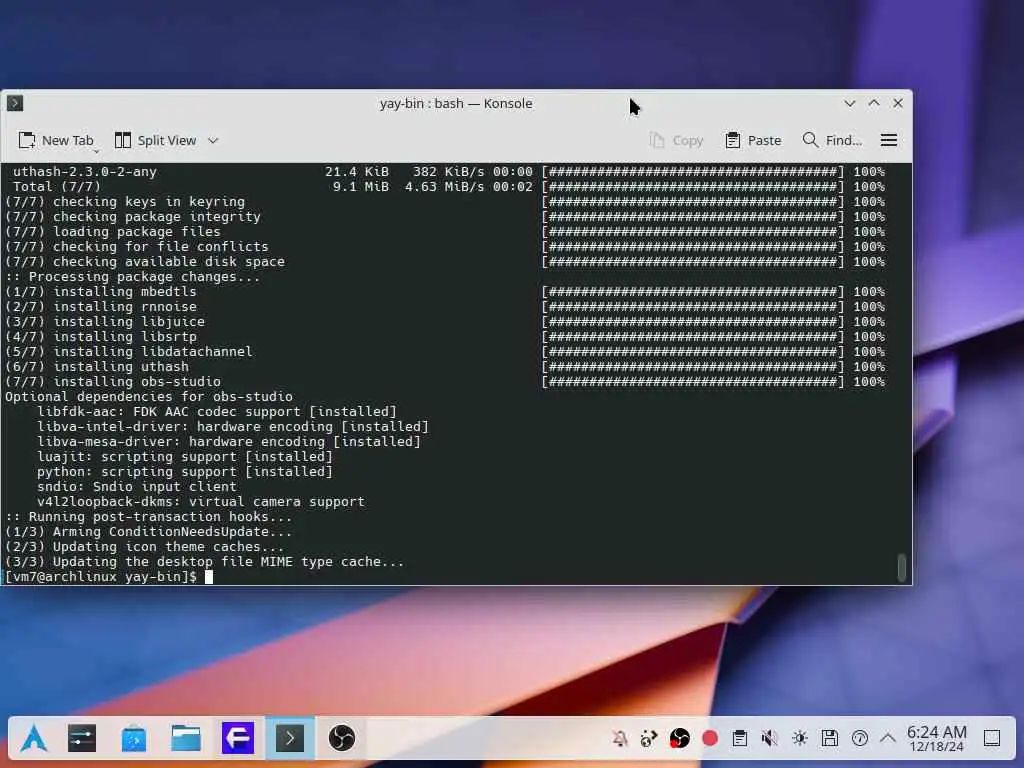Click the 'uthash-2.3.0-2-any' line

coord(85,171)
